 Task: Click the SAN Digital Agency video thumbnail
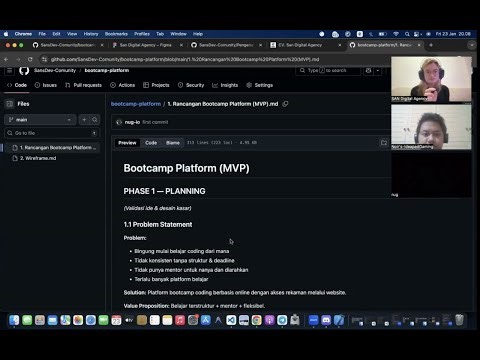[431, 79]
